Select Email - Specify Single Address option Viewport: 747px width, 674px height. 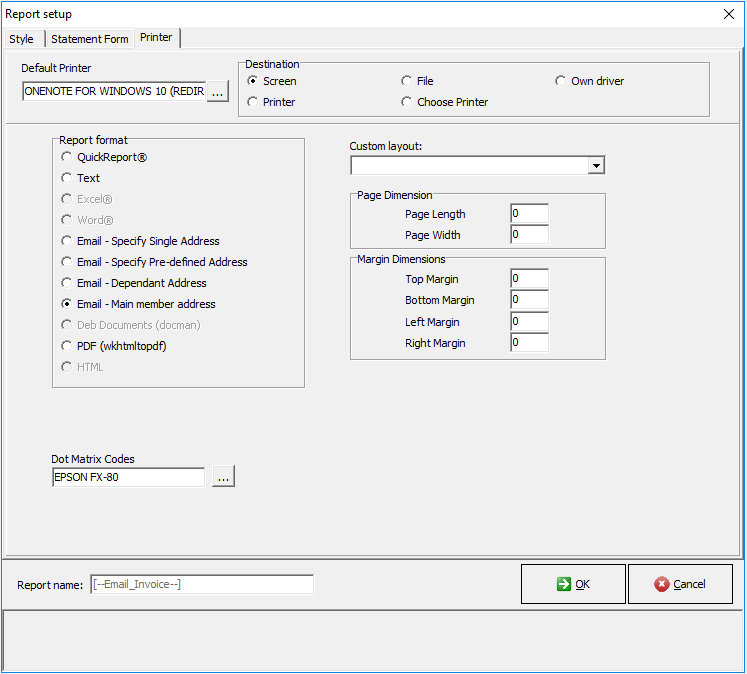67,241
